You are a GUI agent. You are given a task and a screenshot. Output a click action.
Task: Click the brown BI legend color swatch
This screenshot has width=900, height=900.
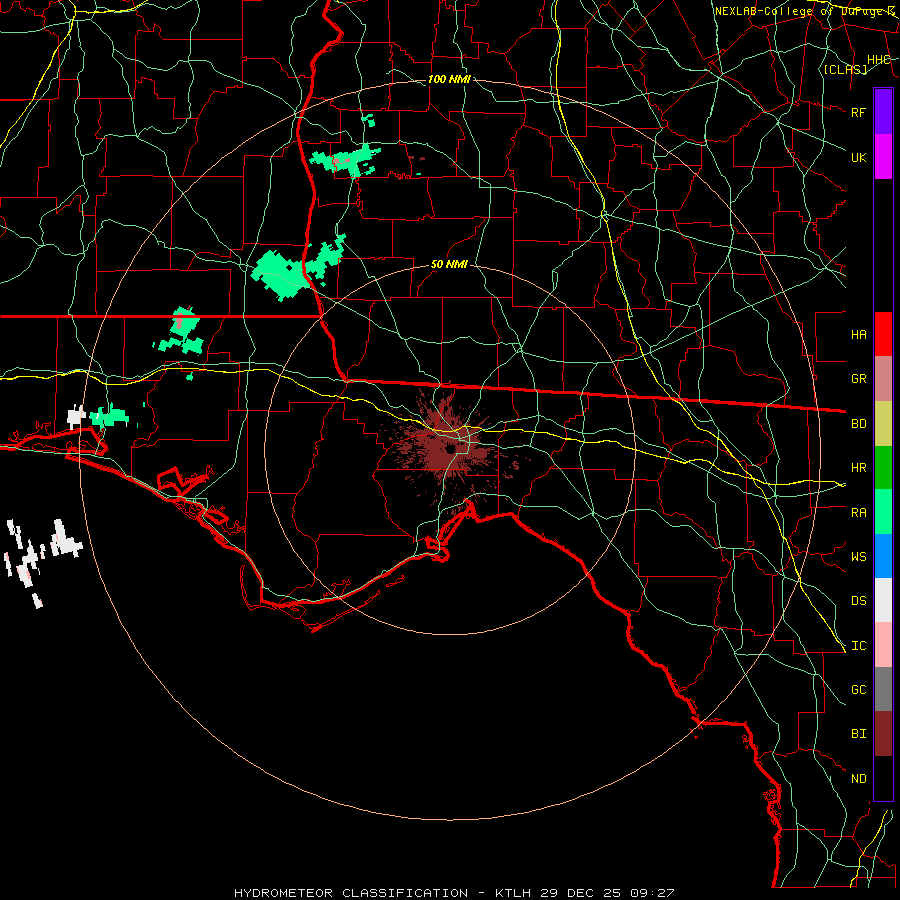pos(883,734)
